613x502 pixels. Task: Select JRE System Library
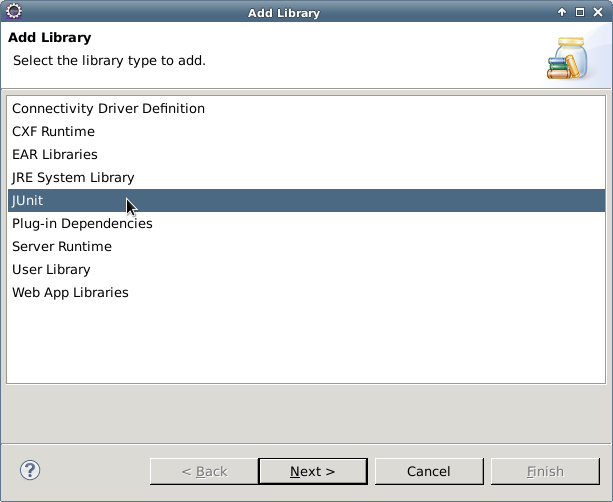(306, 177)
